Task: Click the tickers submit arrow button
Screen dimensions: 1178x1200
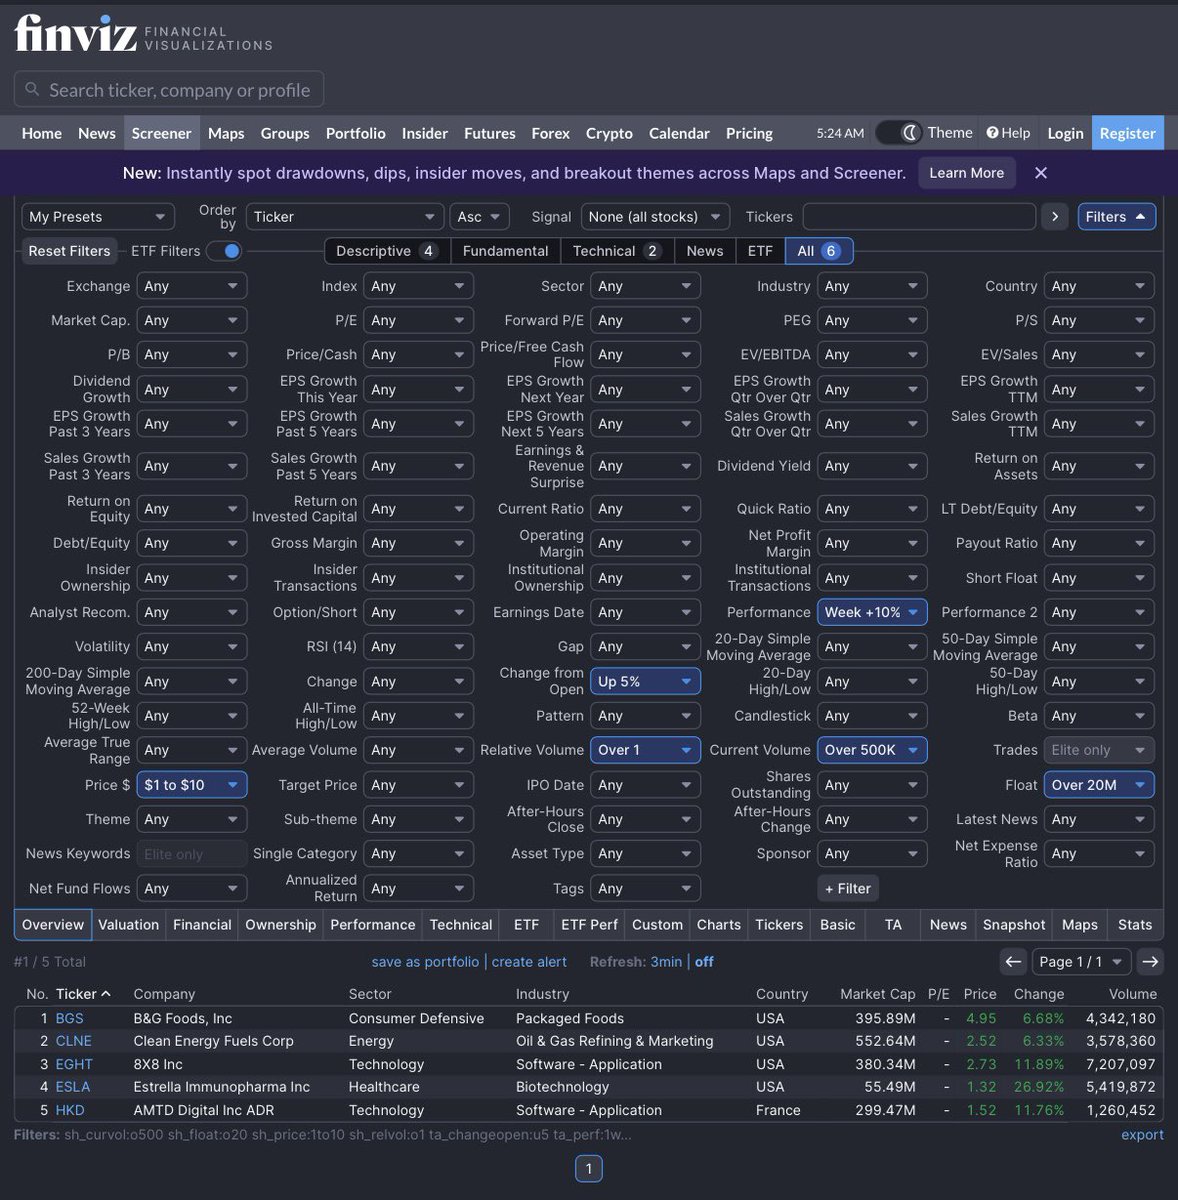Action: pyautogui.click(x=1054, y=217)
